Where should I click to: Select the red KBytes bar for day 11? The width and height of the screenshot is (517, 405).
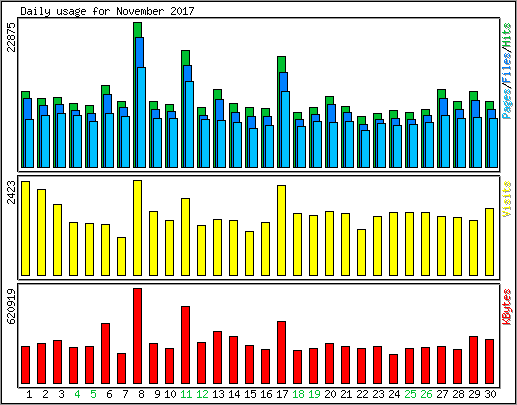tap(186, 345)
